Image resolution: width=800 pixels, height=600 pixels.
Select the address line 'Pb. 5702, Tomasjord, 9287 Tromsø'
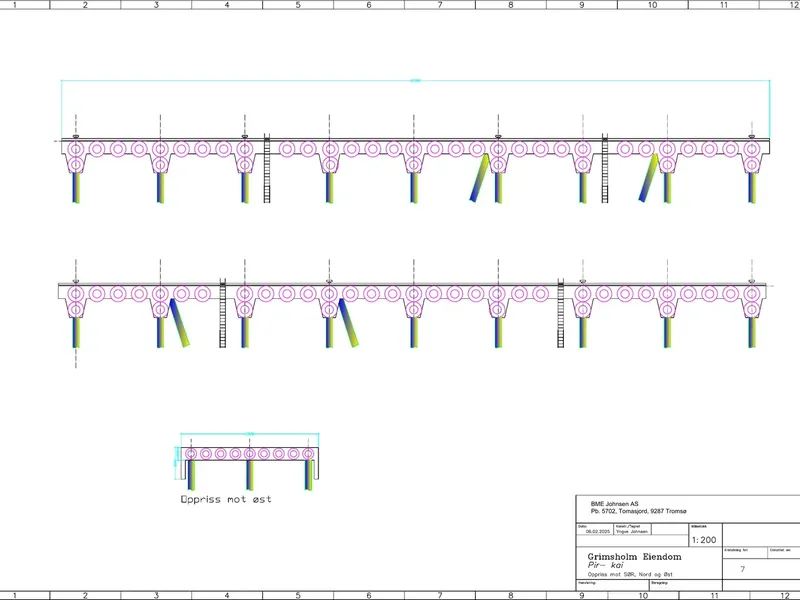pos(639,511)
